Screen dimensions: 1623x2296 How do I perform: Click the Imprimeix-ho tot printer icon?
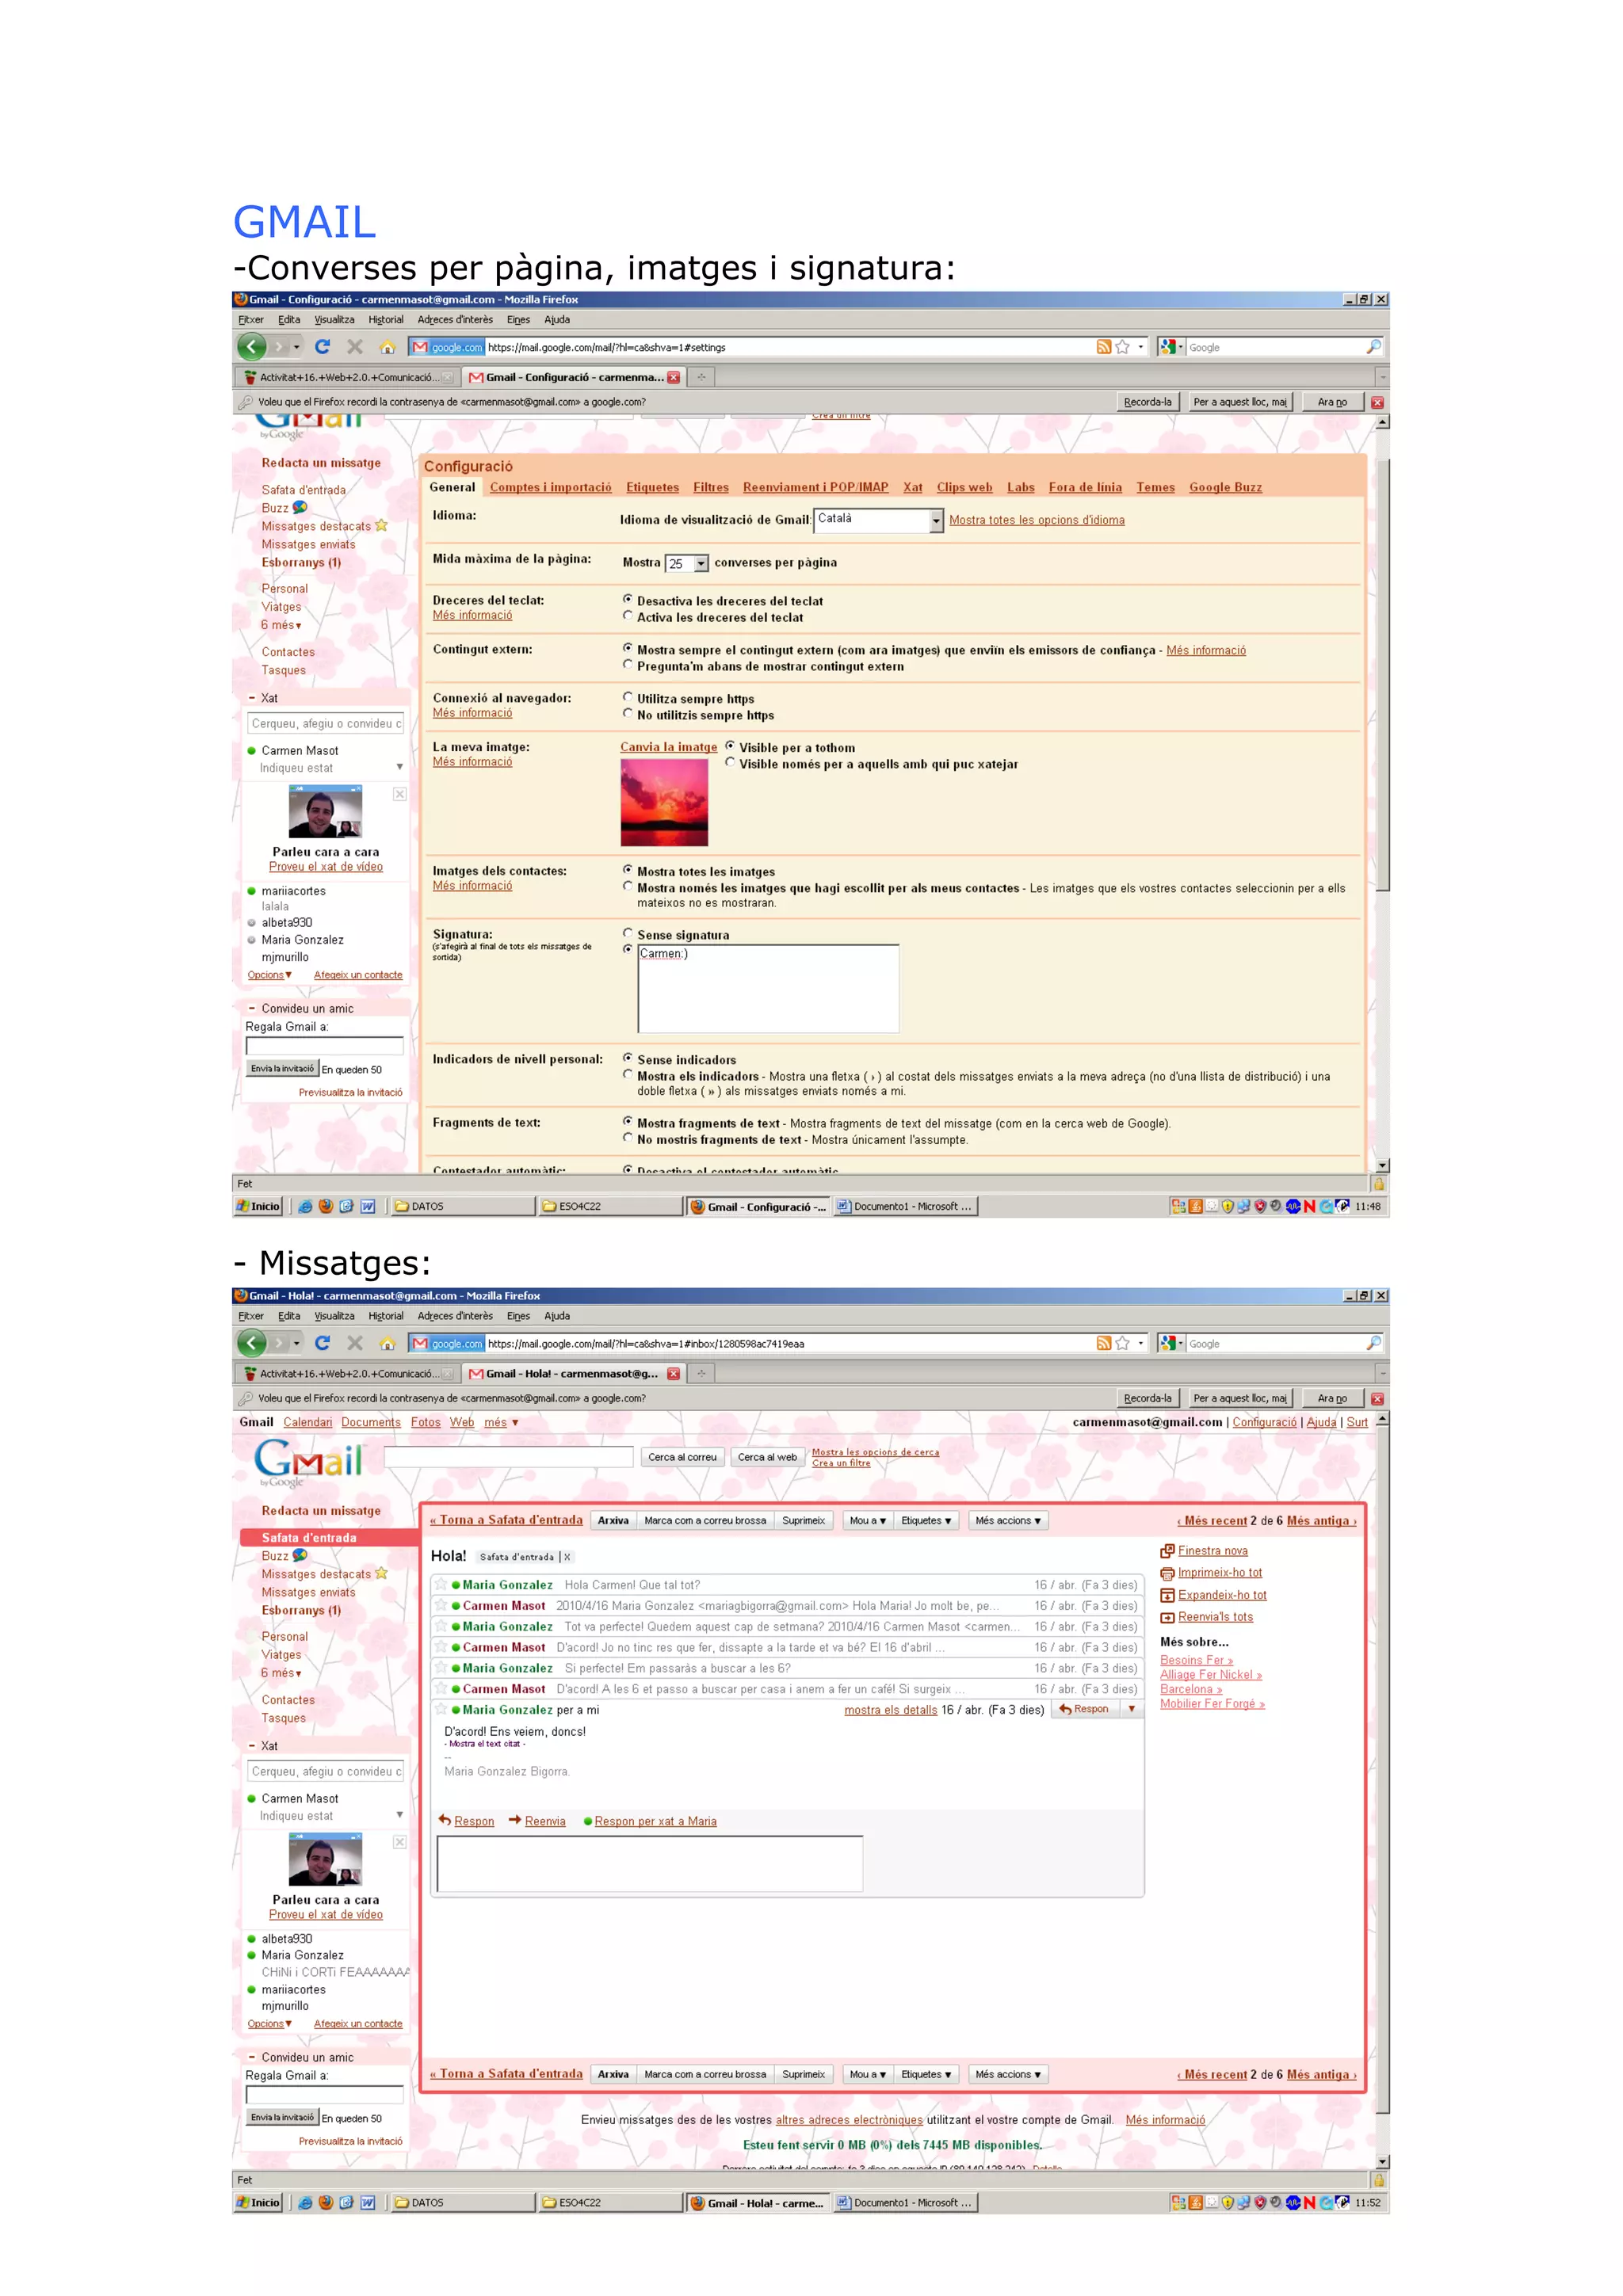pos(1166,1573)
